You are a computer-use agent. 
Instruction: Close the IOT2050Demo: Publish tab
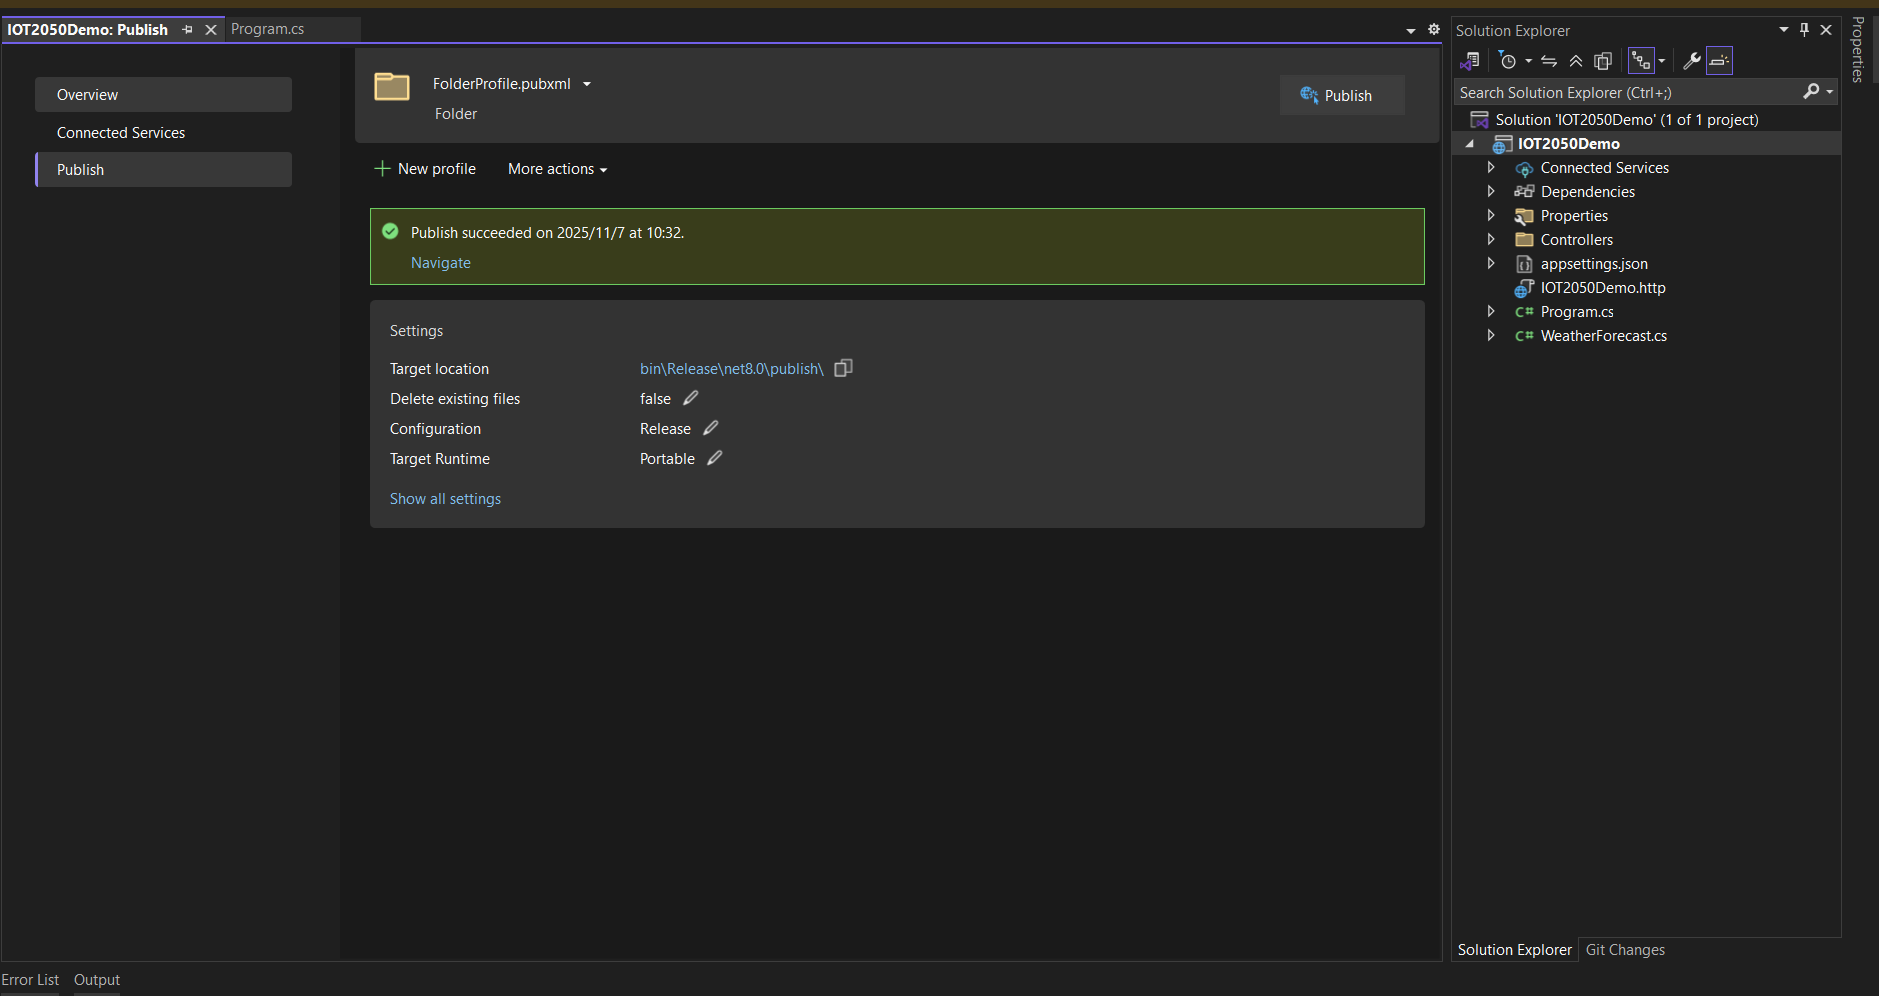tap(211, 30)
